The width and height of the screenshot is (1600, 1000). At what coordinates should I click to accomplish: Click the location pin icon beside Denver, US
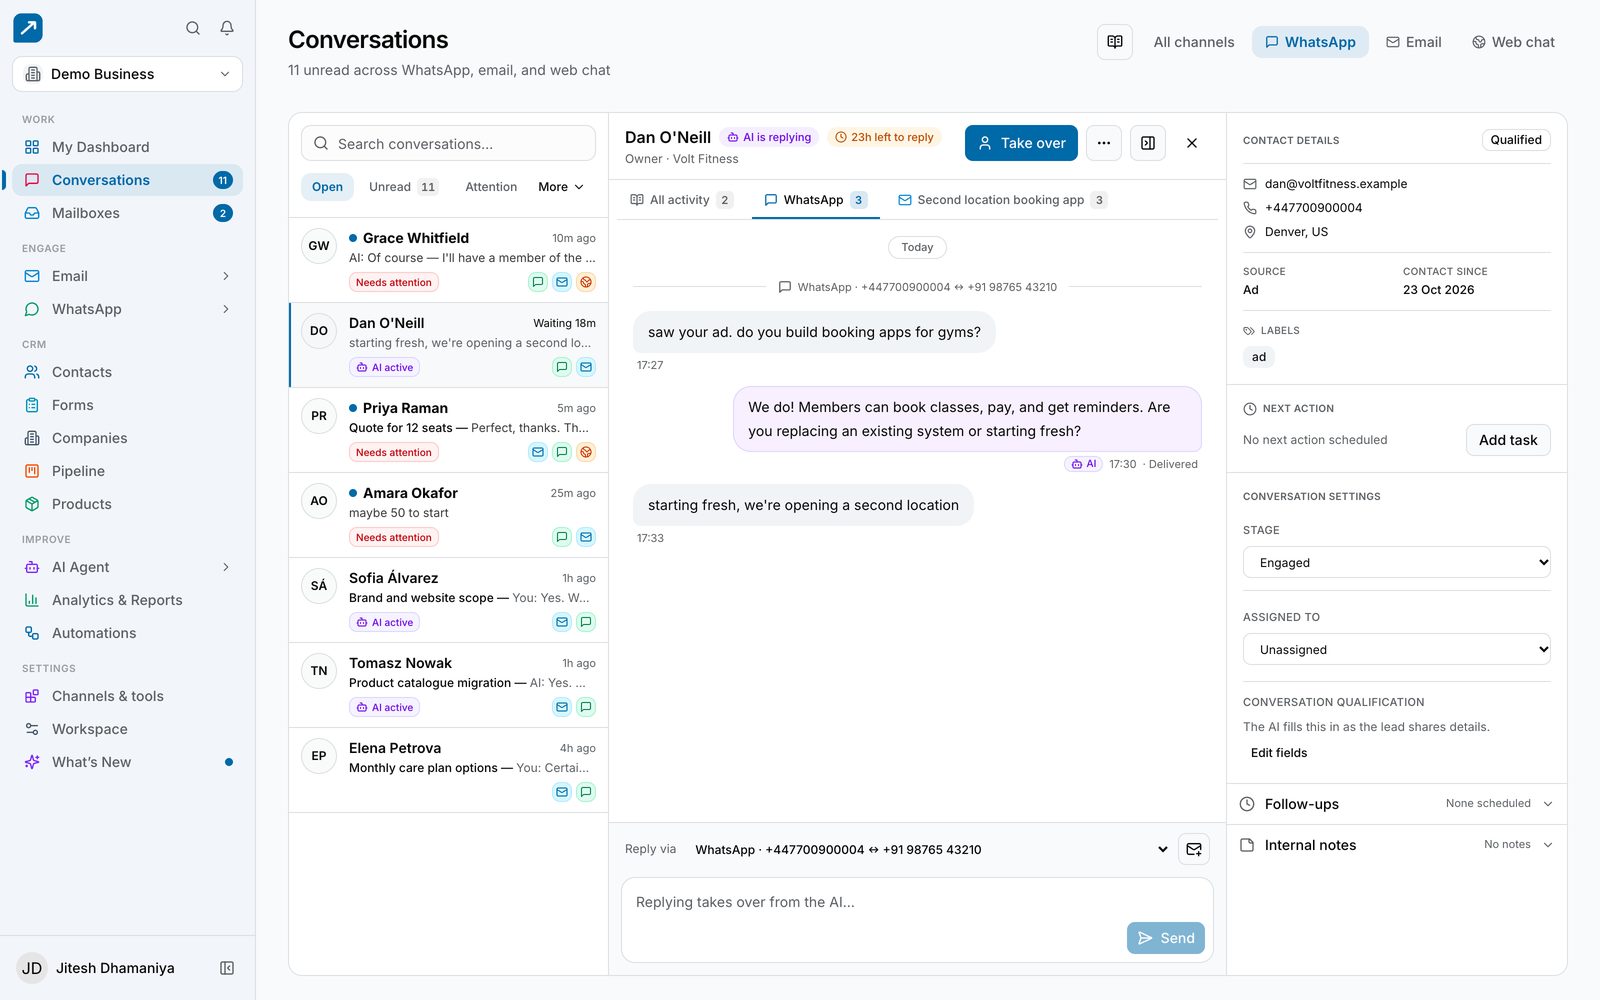[x=1250, y=232]
